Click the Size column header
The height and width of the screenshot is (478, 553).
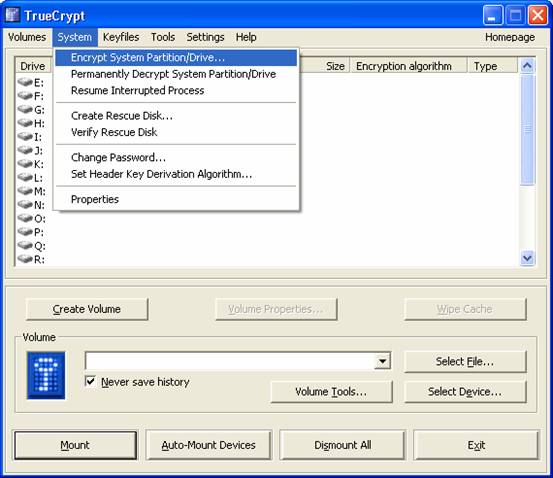pos(324,66)
